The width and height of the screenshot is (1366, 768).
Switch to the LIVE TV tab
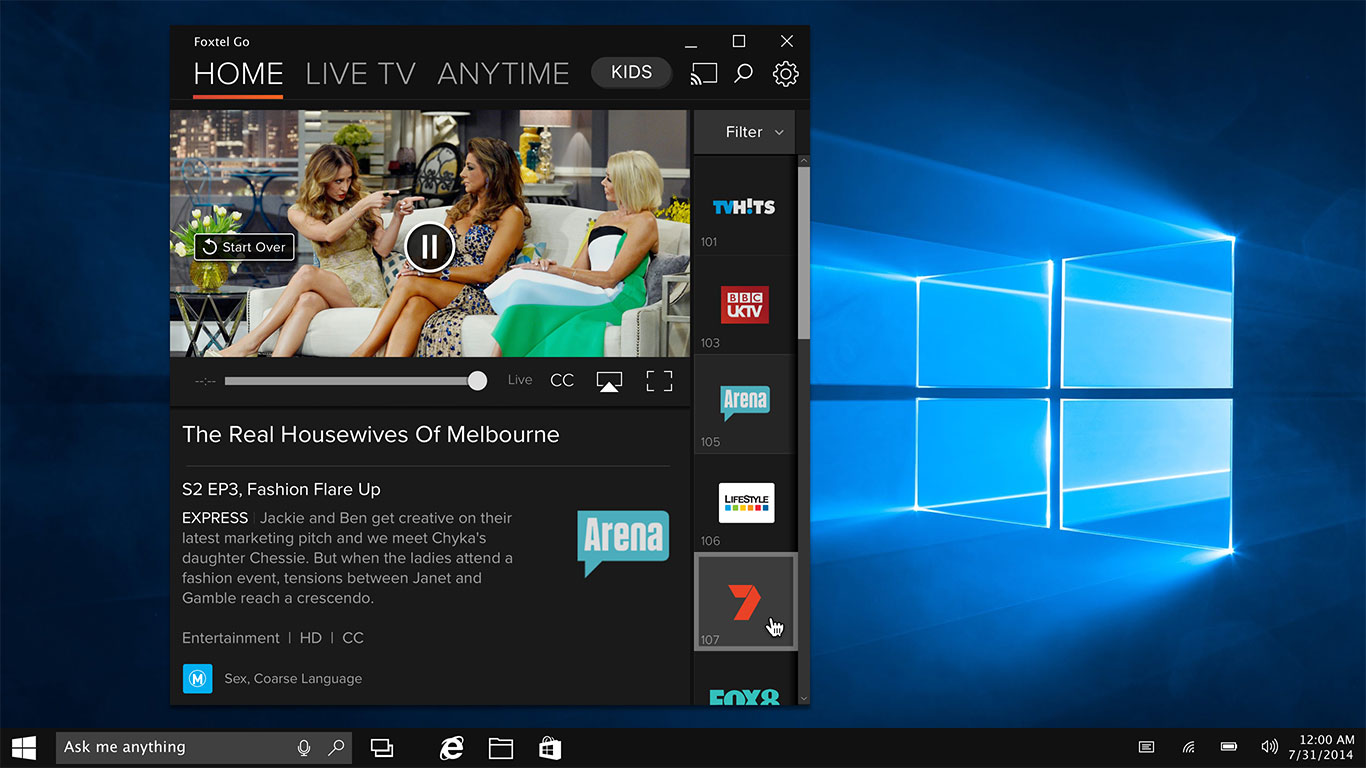360,74
